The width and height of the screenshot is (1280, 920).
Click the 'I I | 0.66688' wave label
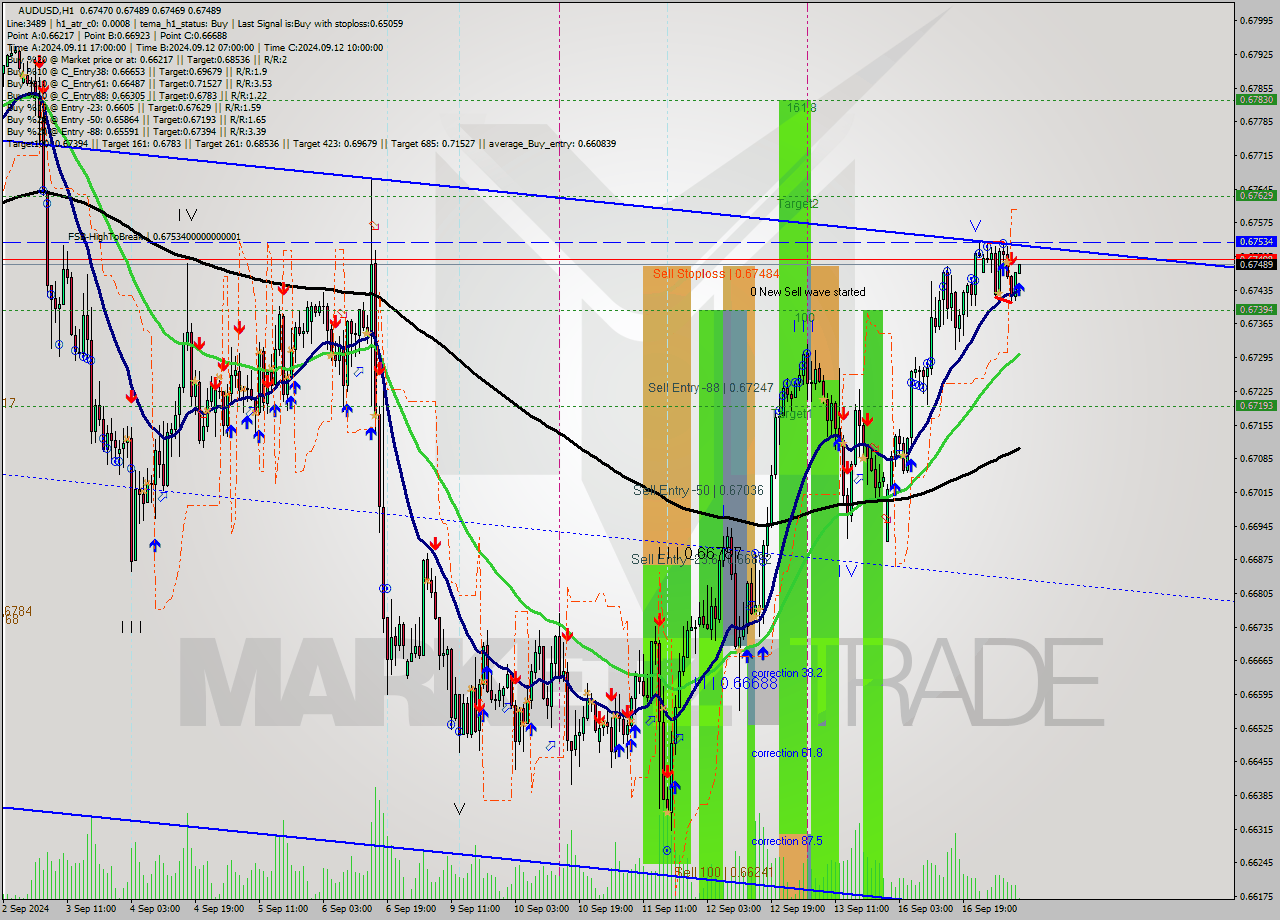tap(736, 683)
